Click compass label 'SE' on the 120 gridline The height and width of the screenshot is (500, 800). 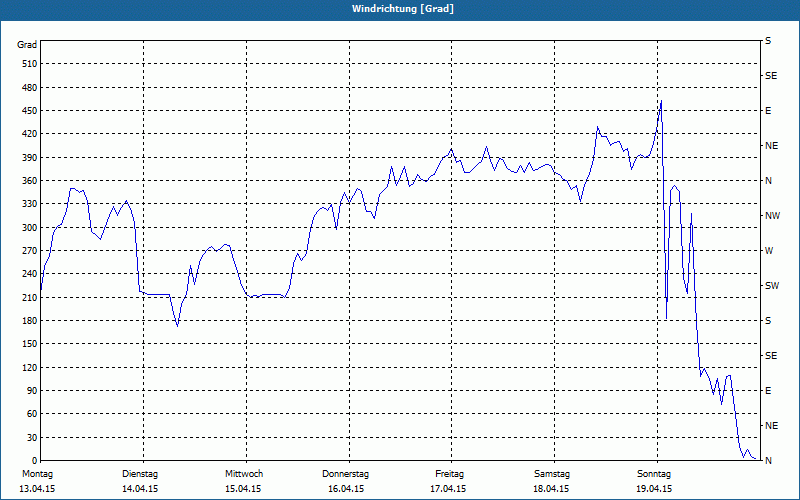771,356
